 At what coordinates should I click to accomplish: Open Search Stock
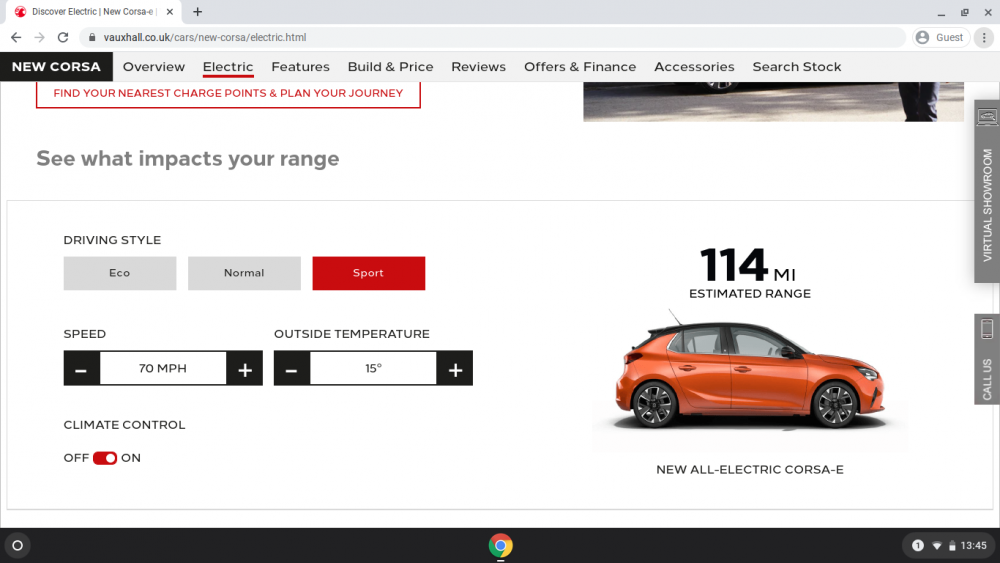pos(797,66)
